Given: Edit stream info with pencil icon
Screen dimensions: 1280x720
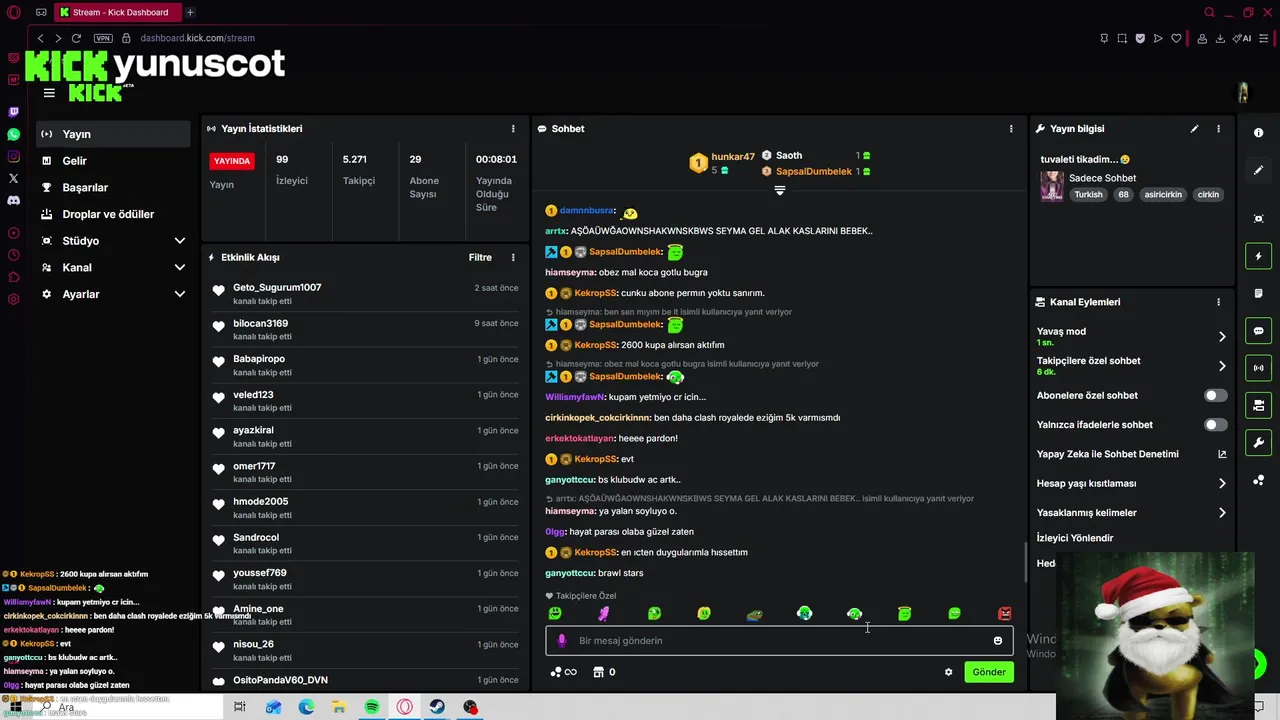Looking at the screenshot, I should 1194,129.
